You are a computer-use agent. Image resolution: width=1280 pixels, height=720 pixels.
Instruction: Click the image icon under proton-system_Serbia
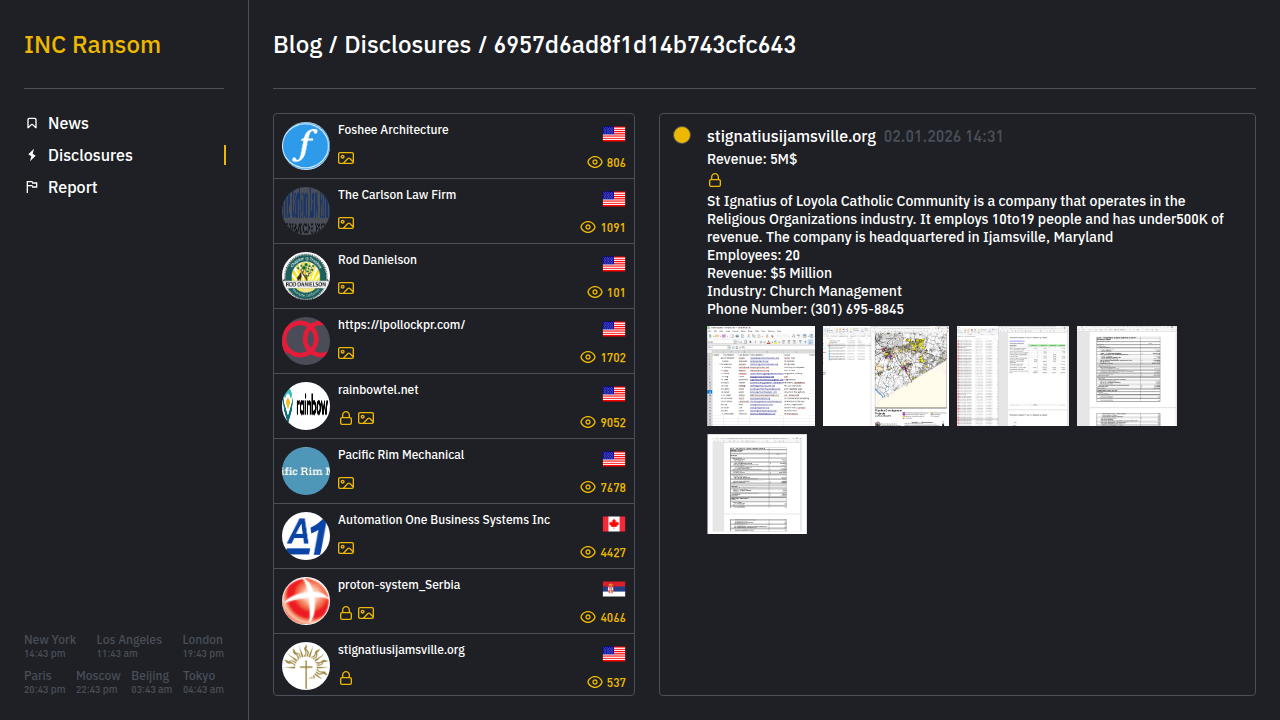(x=366, y=613)
